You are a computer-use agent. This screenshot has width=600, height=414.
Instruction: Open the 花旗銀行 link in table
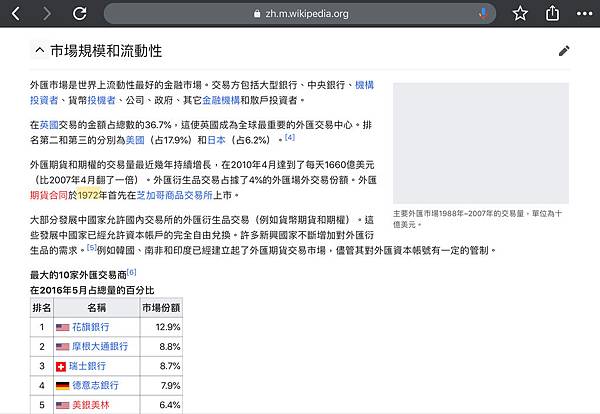coord(91,327)
